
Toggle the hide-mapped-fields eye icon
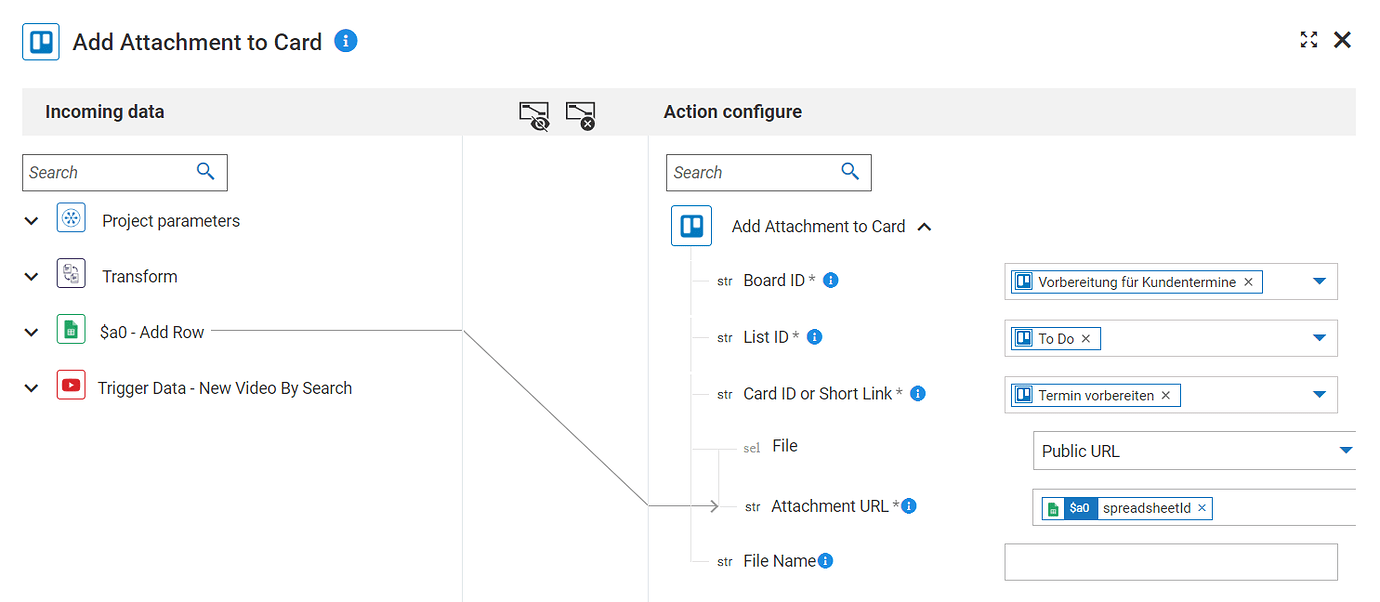coord(534,116)
